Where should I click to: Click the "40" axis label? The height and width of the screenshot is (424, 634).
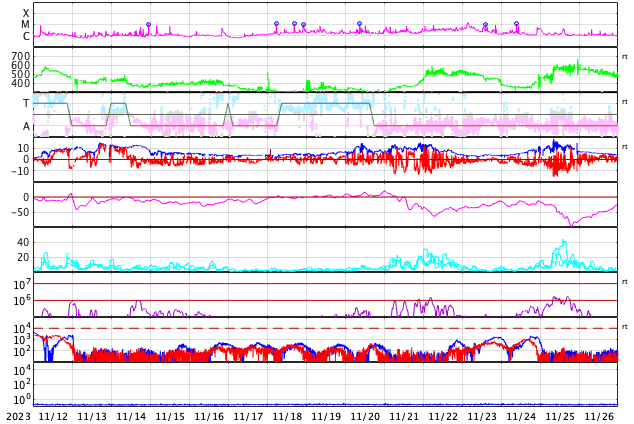click(23, 243)
